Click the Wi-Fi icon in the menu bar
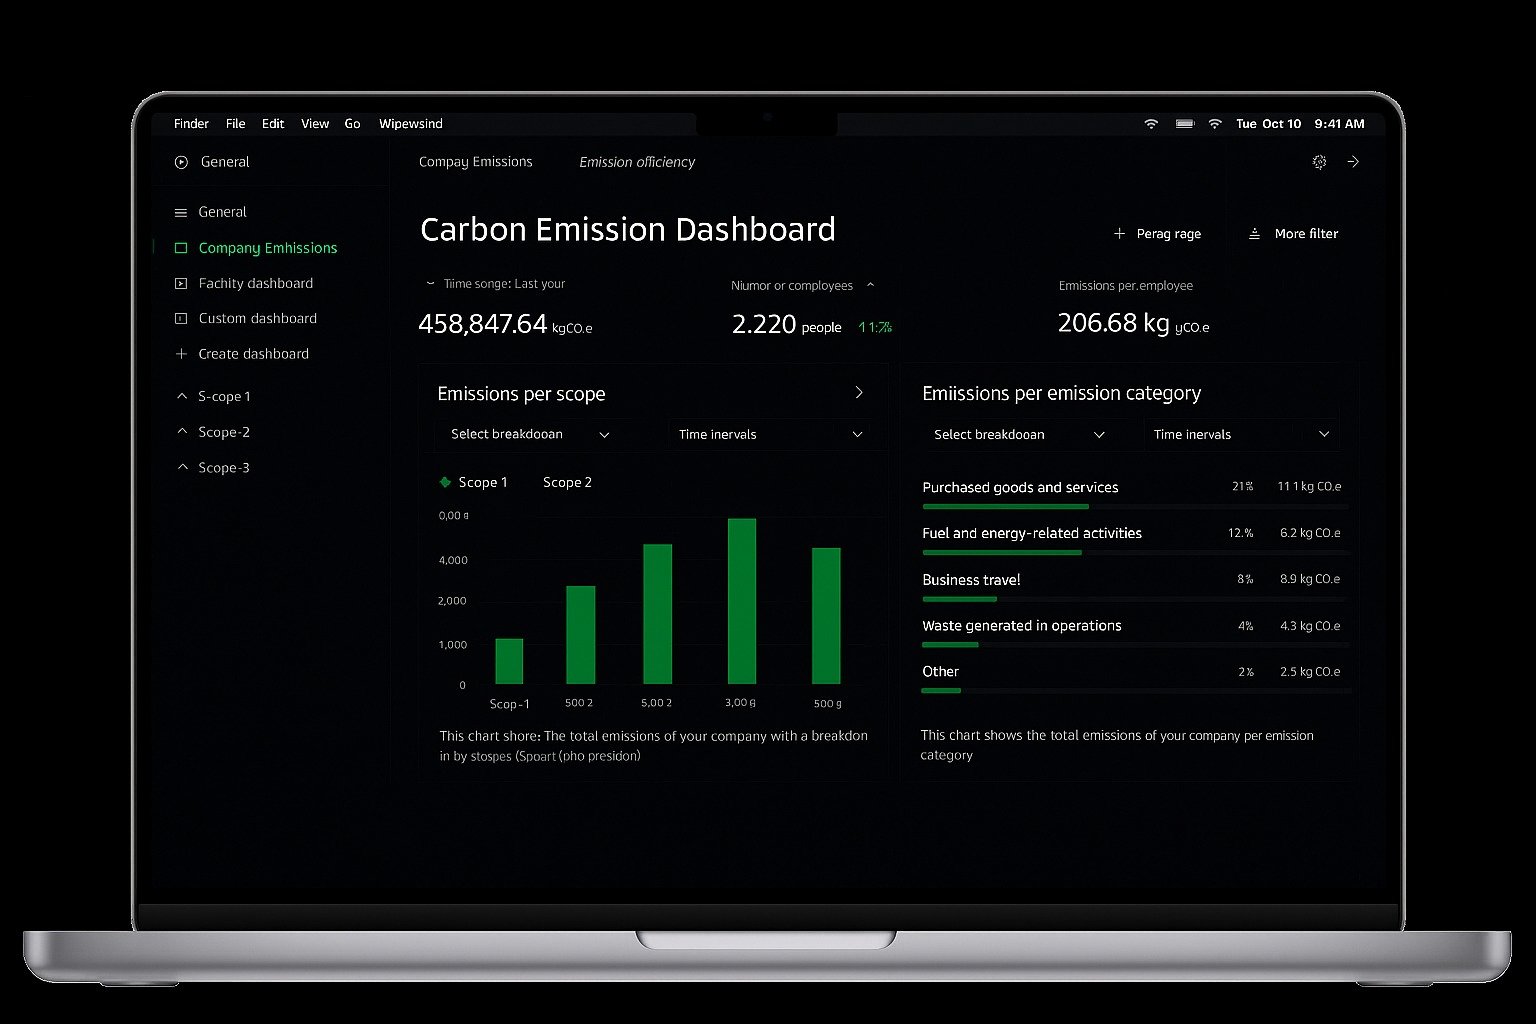The image size is (1536, 1024). coord(1151,123)
